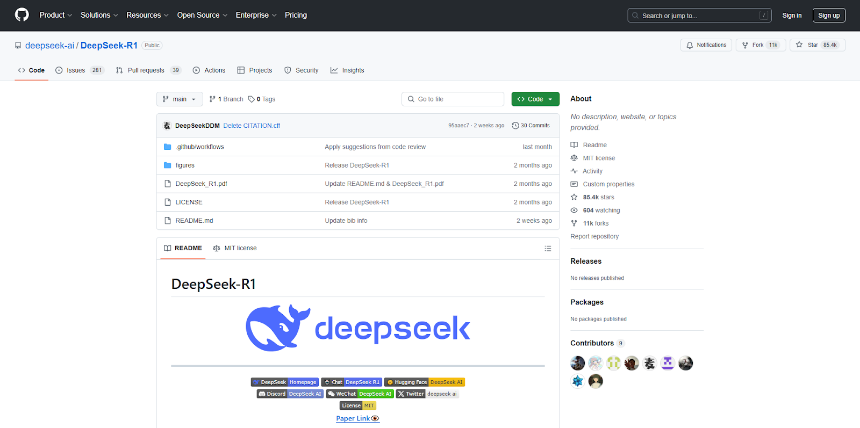Click the DeepSeekDDM author avatar
860x428 pixels.
point(167,126)
